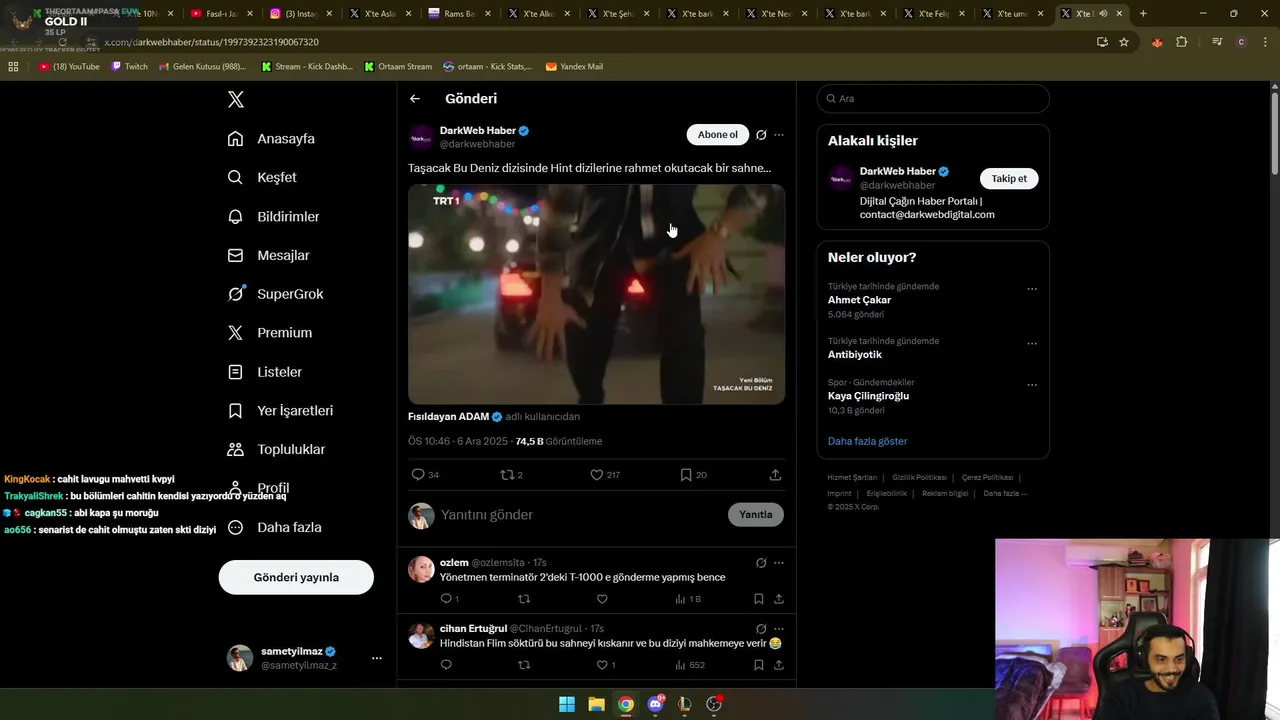Bookmark cihan Ertuğrul's comment

(759, 665)
